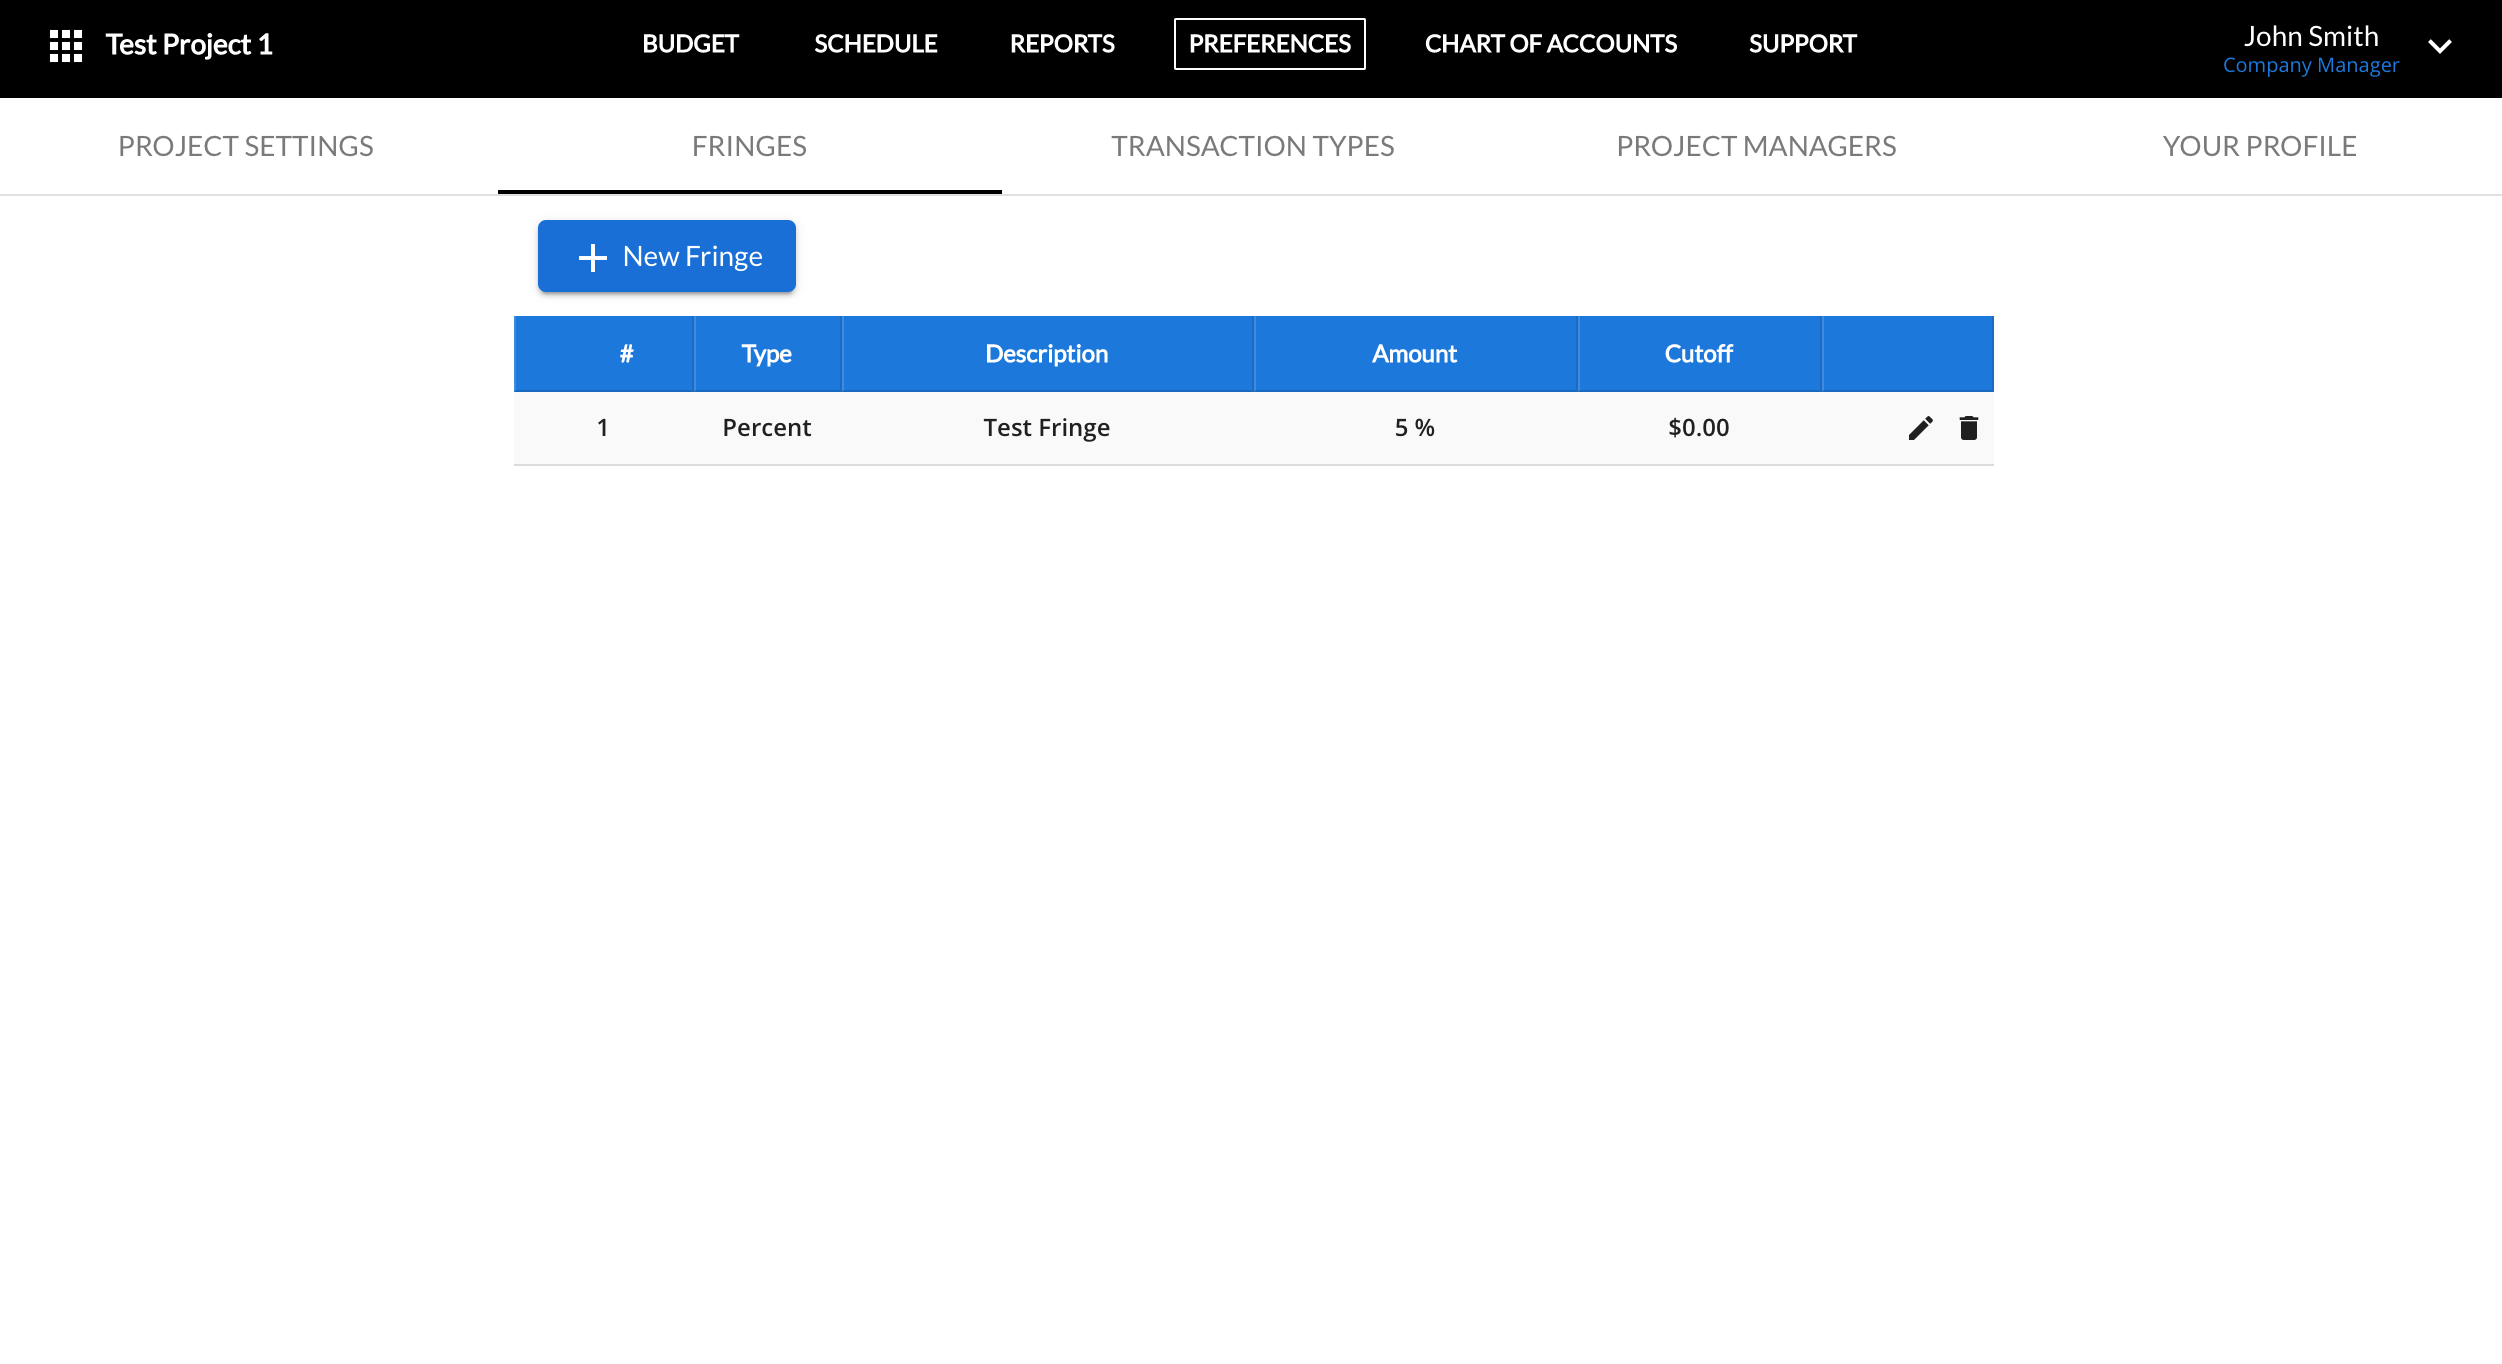
Task: Go to the Your Profile tab
Action: 2259,146
